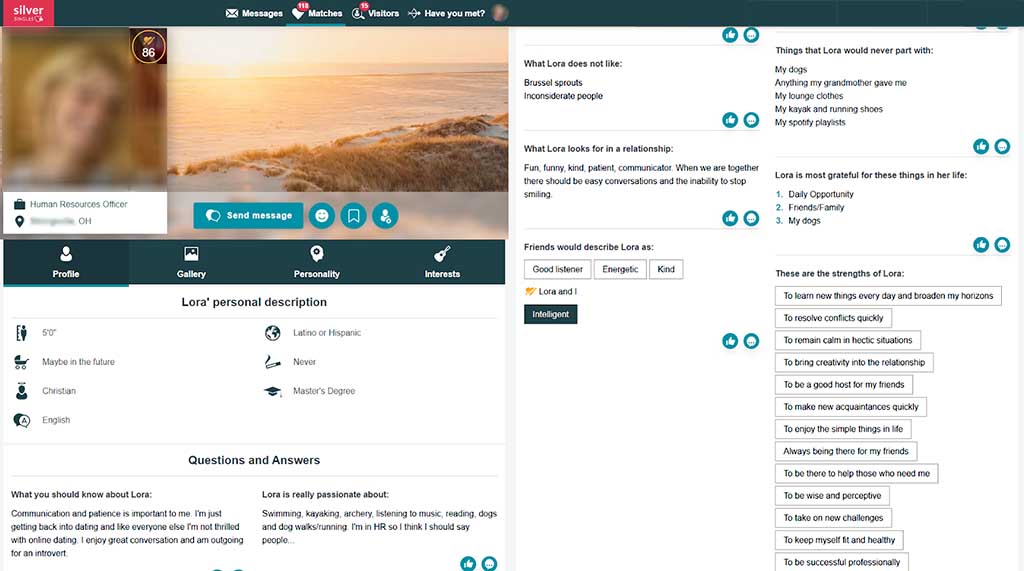1024x571 pixels.
Task: Like 'Things Lora would never part with'
Action: 981,146
